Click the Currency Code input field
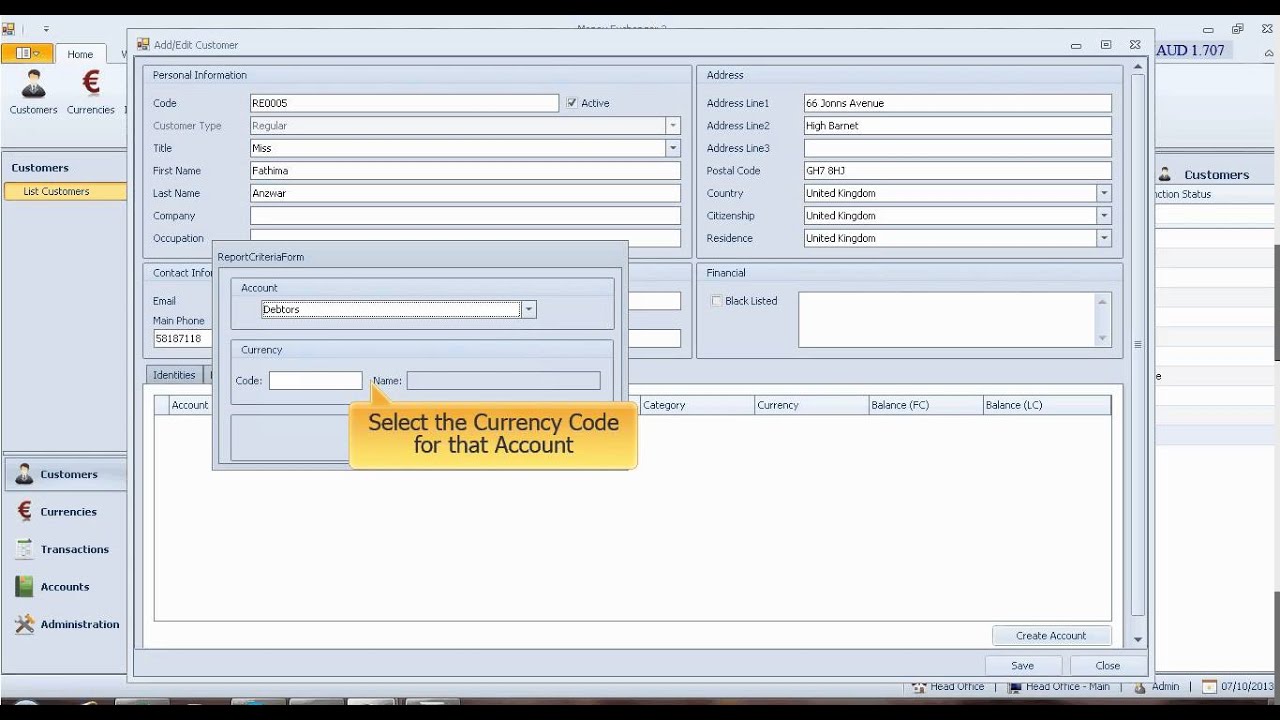Viewport: 1280px width, 720px height. point(315,381)
